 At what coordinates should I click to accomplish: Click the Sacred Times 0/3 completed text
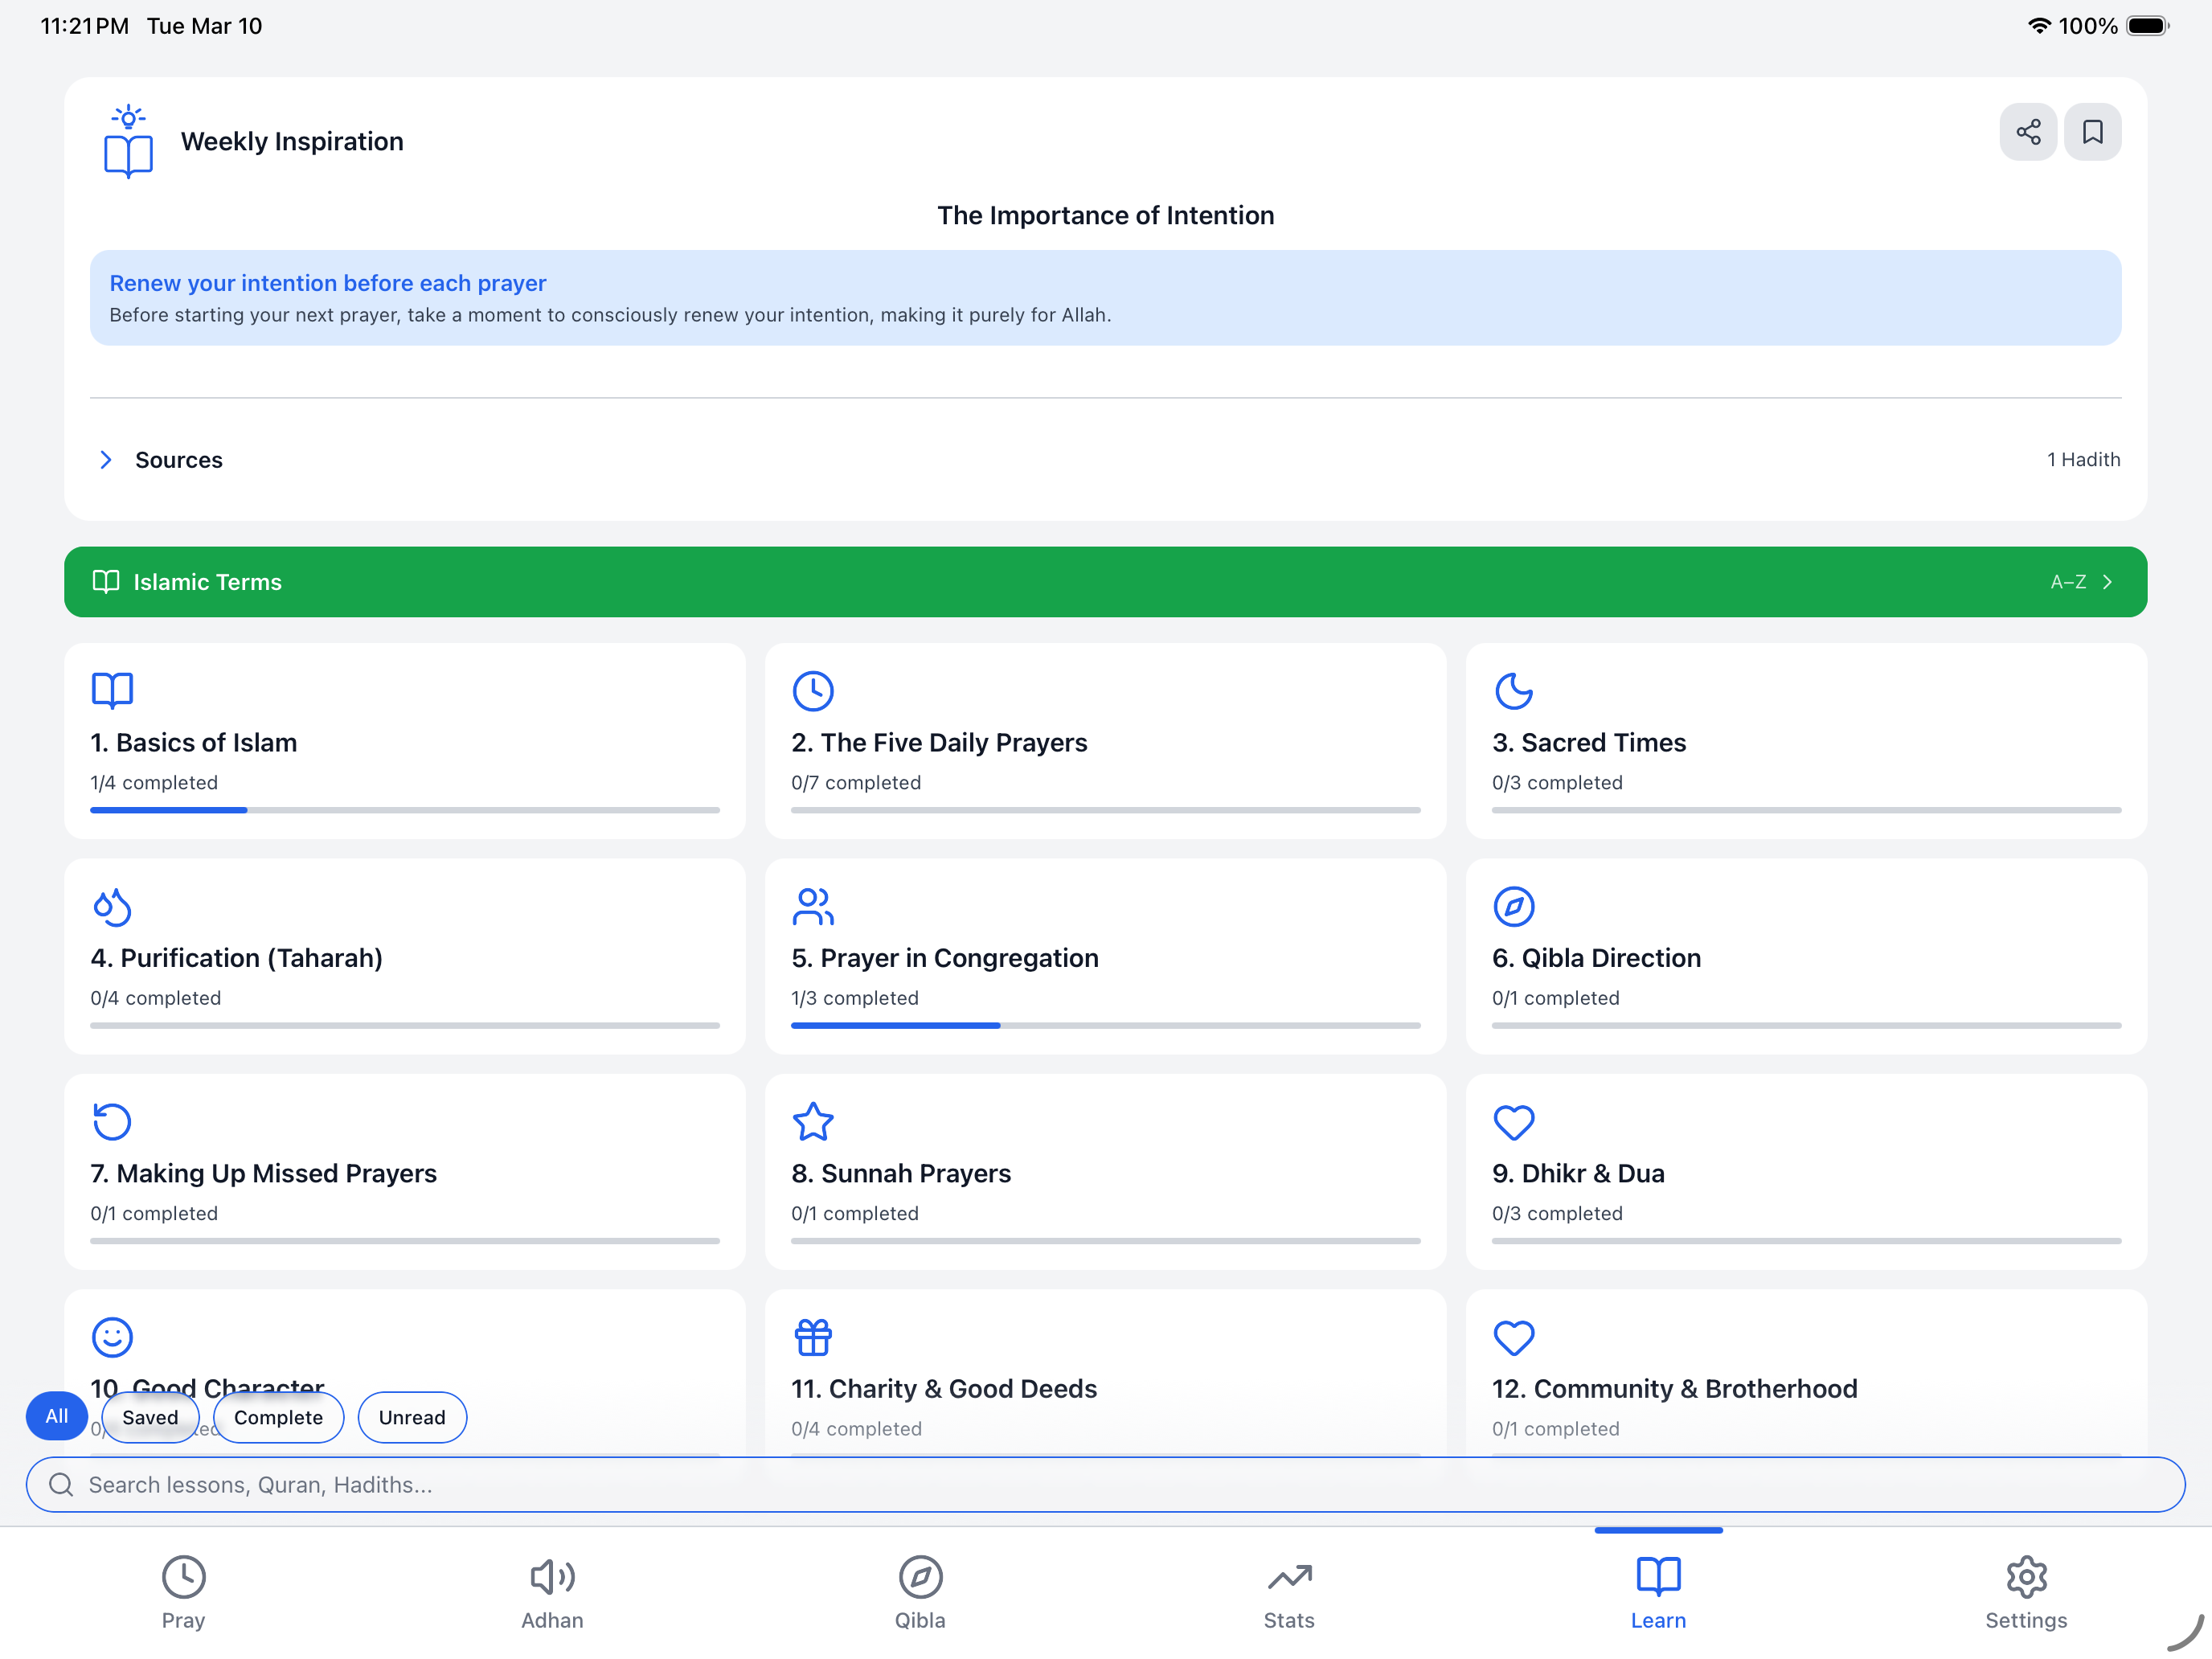click(1557, 783)
